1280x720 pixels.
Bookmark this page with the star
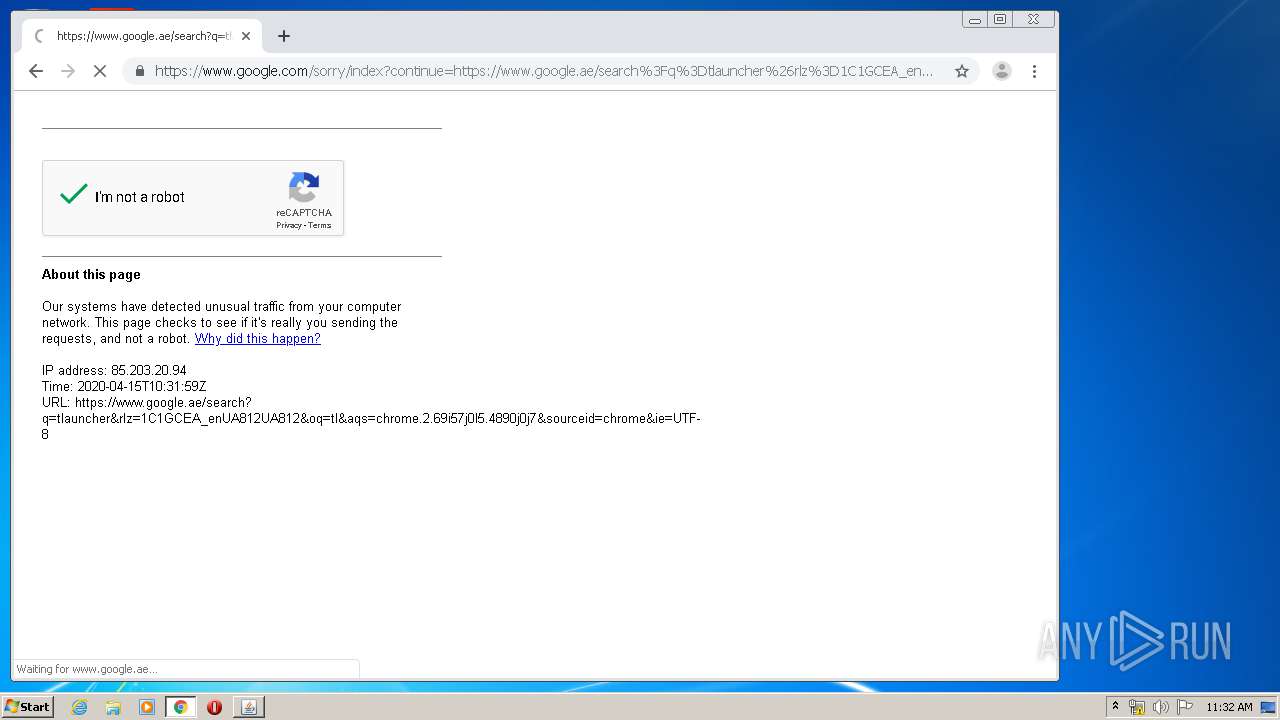point(962,71)
